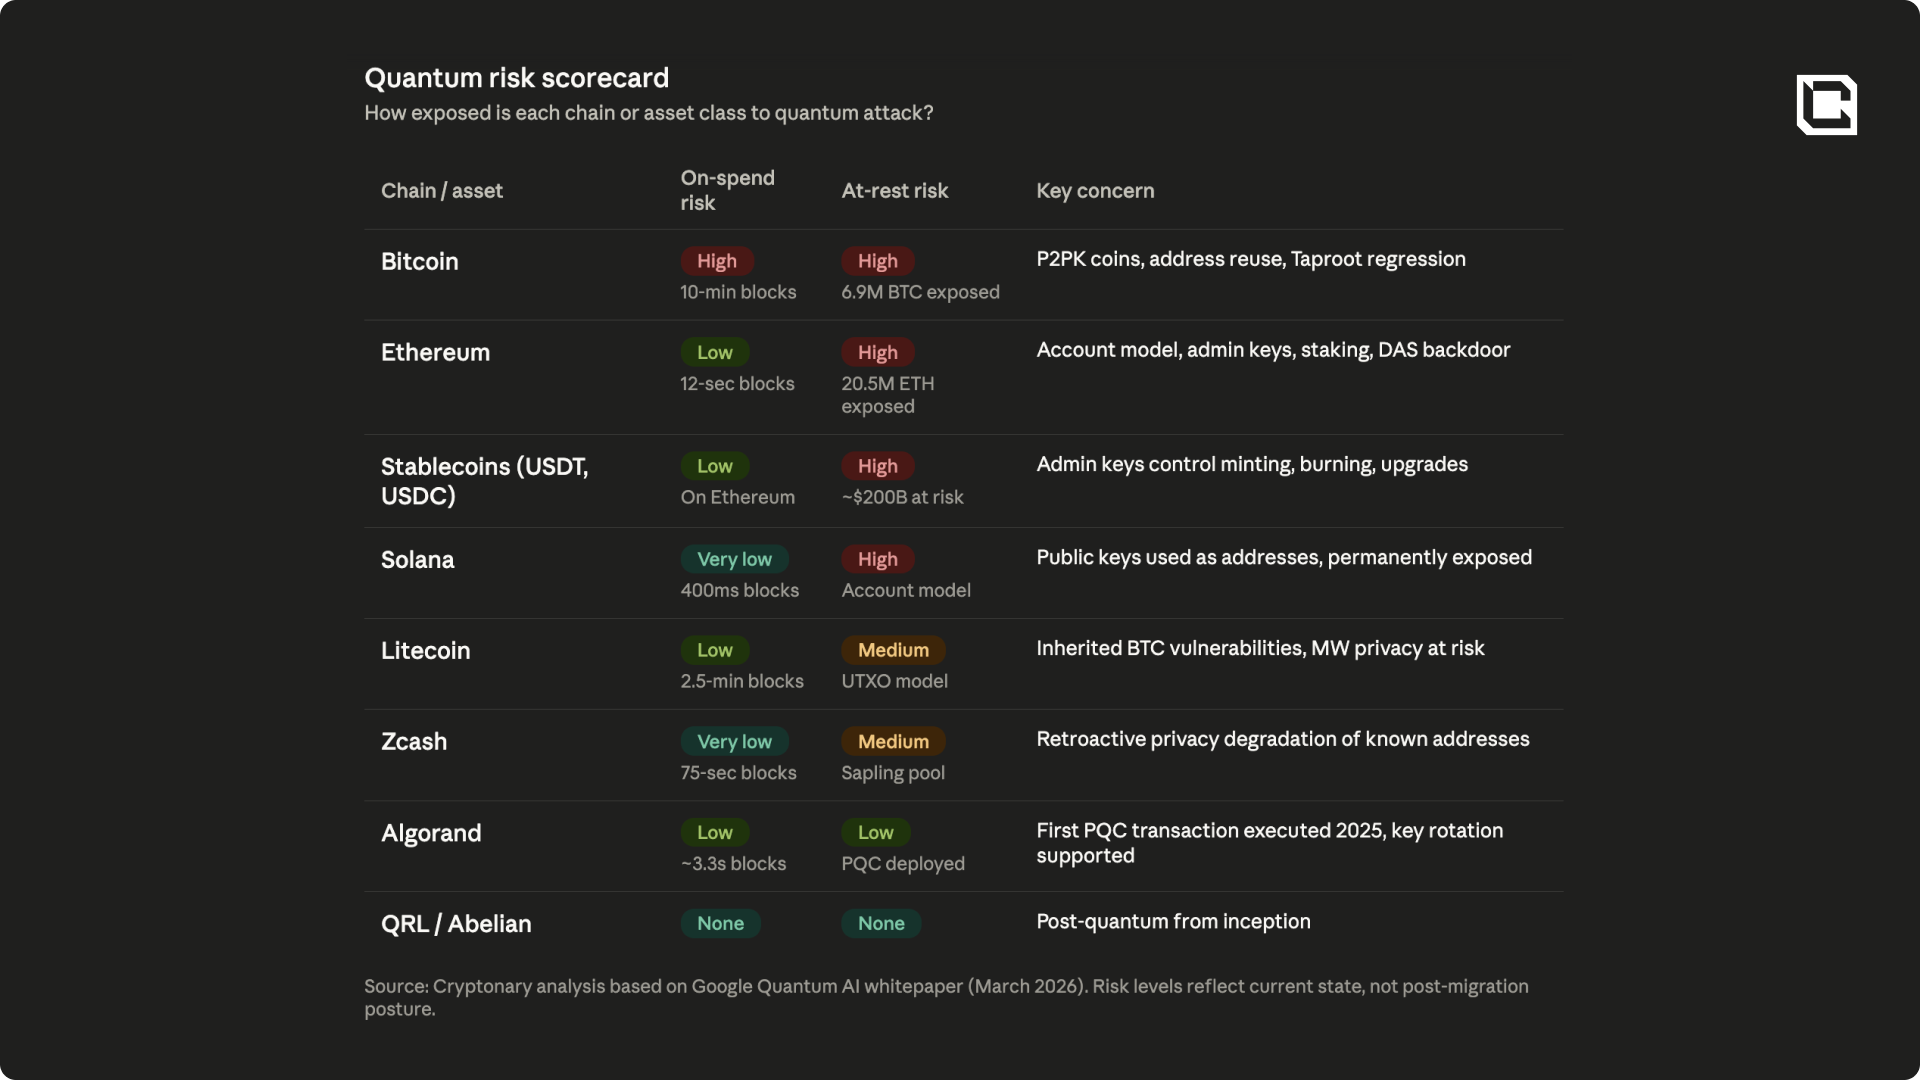Screen dimensions: 1920x1080
Task: Click QRL / Abelian None at-rest badge
Action: tap(880, 923)
